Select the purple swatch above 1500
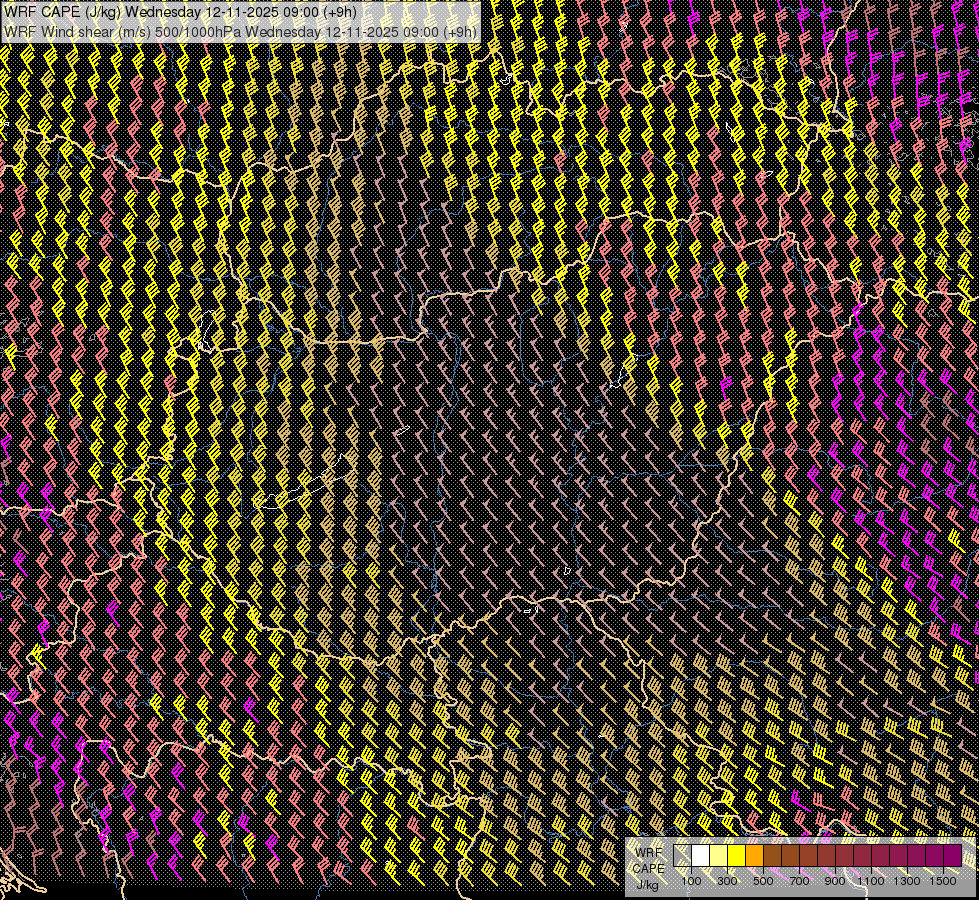The height and width of the screenshot is (900, 979). (953, 856)
